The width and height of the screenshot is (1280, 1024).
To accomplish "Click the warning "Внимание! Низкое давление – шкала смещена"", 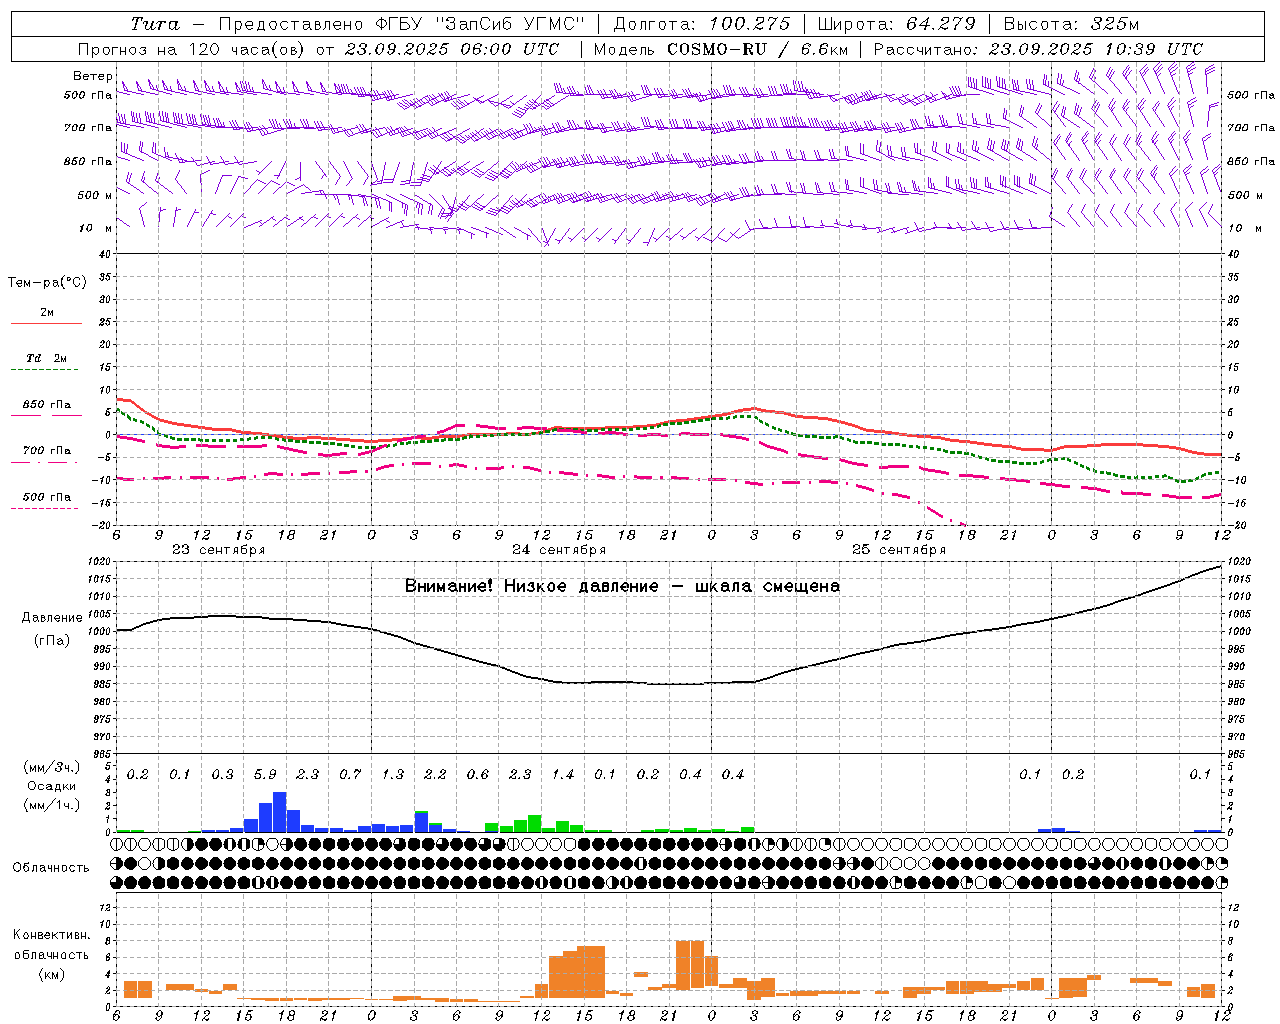I will (622, 586).
